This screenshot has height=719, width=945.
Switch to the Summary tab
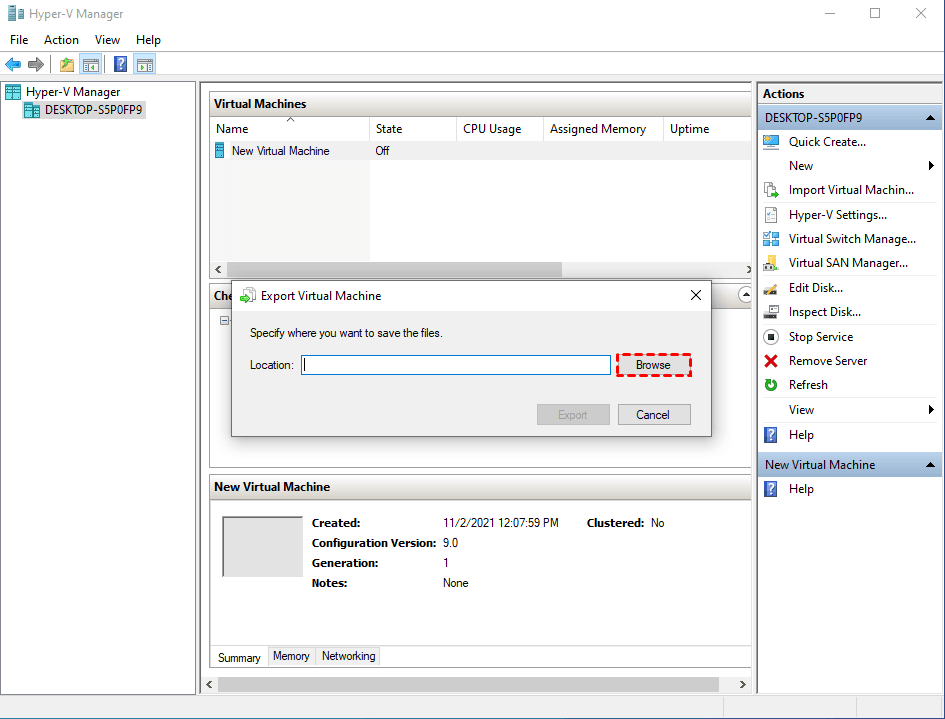coord(239,658)
